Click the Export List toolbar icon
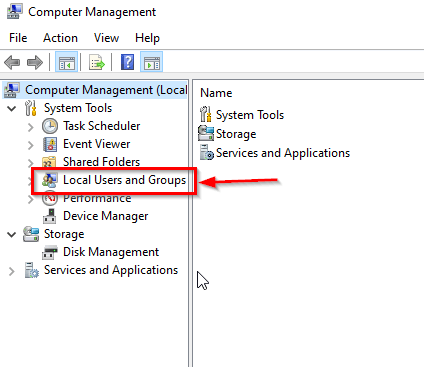The width and height of the screenshot is (424, 367). (97, 62)
